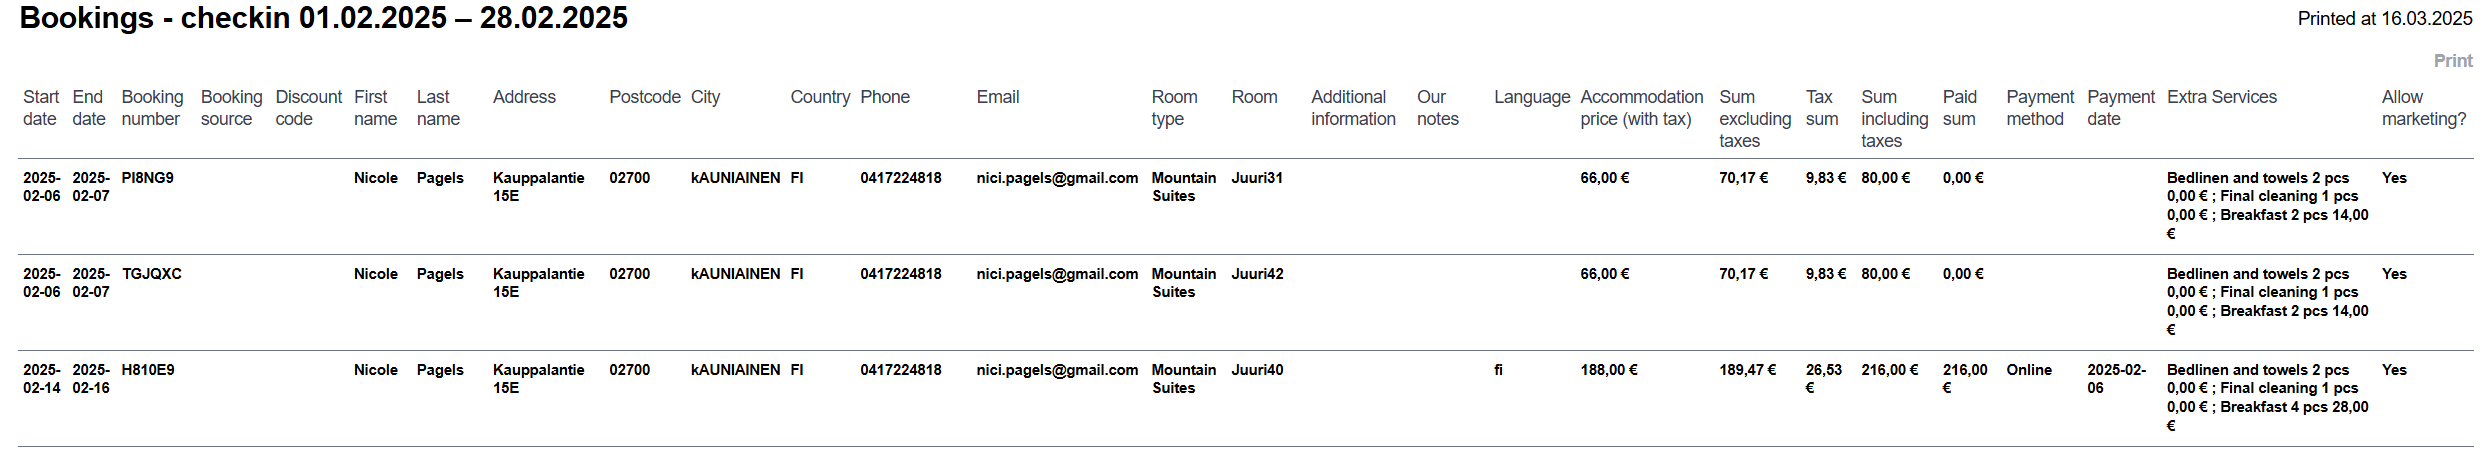Click the 216,00 € paid sum cell
2488x455 pixels.
1964,378
